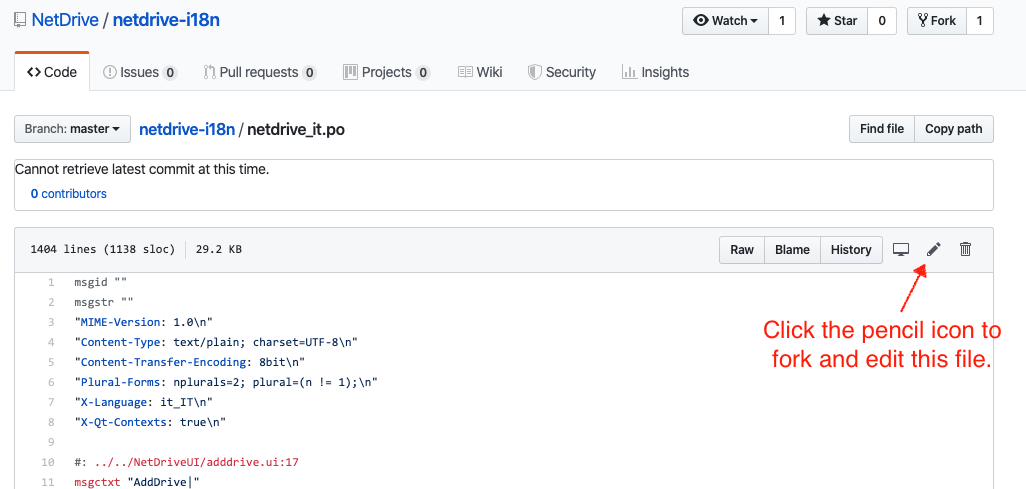The image size is (1026, 489).
Task: Click the 29.2 KB file size
Action: pyautogui.click(x=219, y=249)
